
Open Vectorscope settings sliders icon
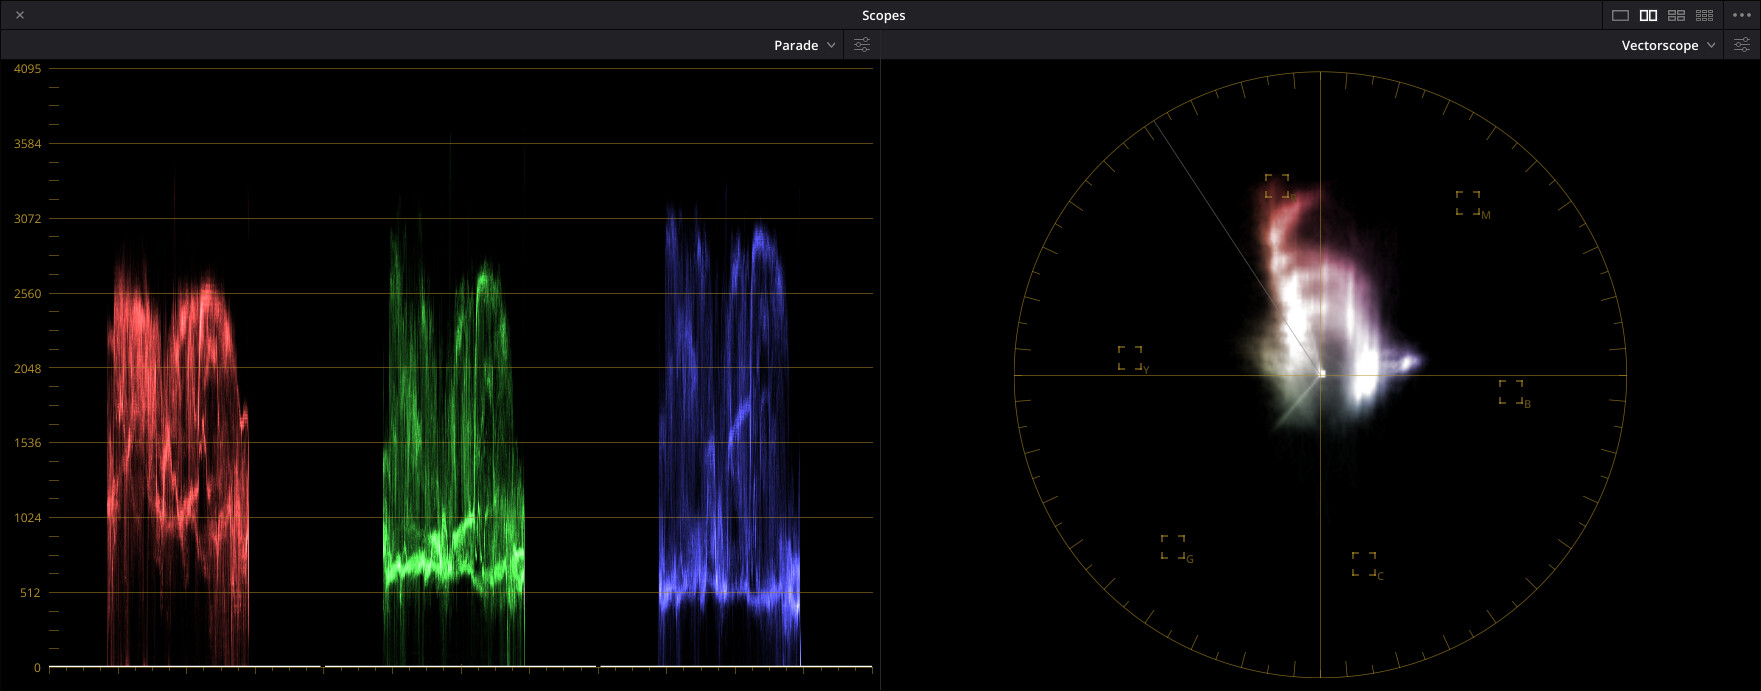(1742, 45)
